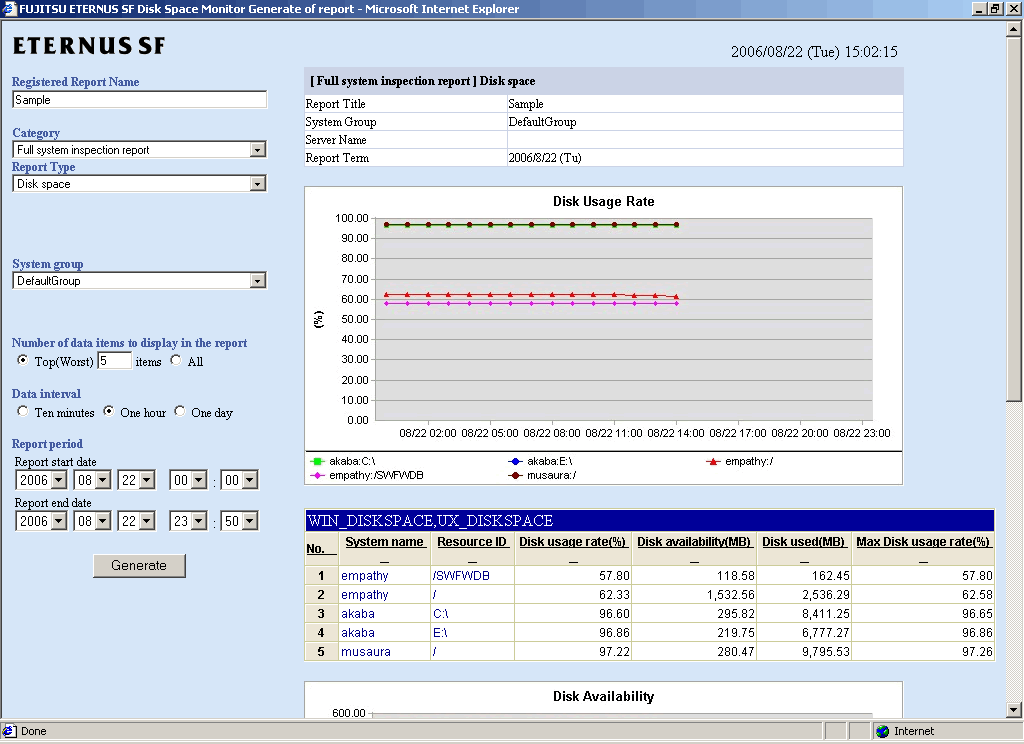Sort by System name column header
The height and width of the screenshot is (744, 1024).
[x=384, y=542]
